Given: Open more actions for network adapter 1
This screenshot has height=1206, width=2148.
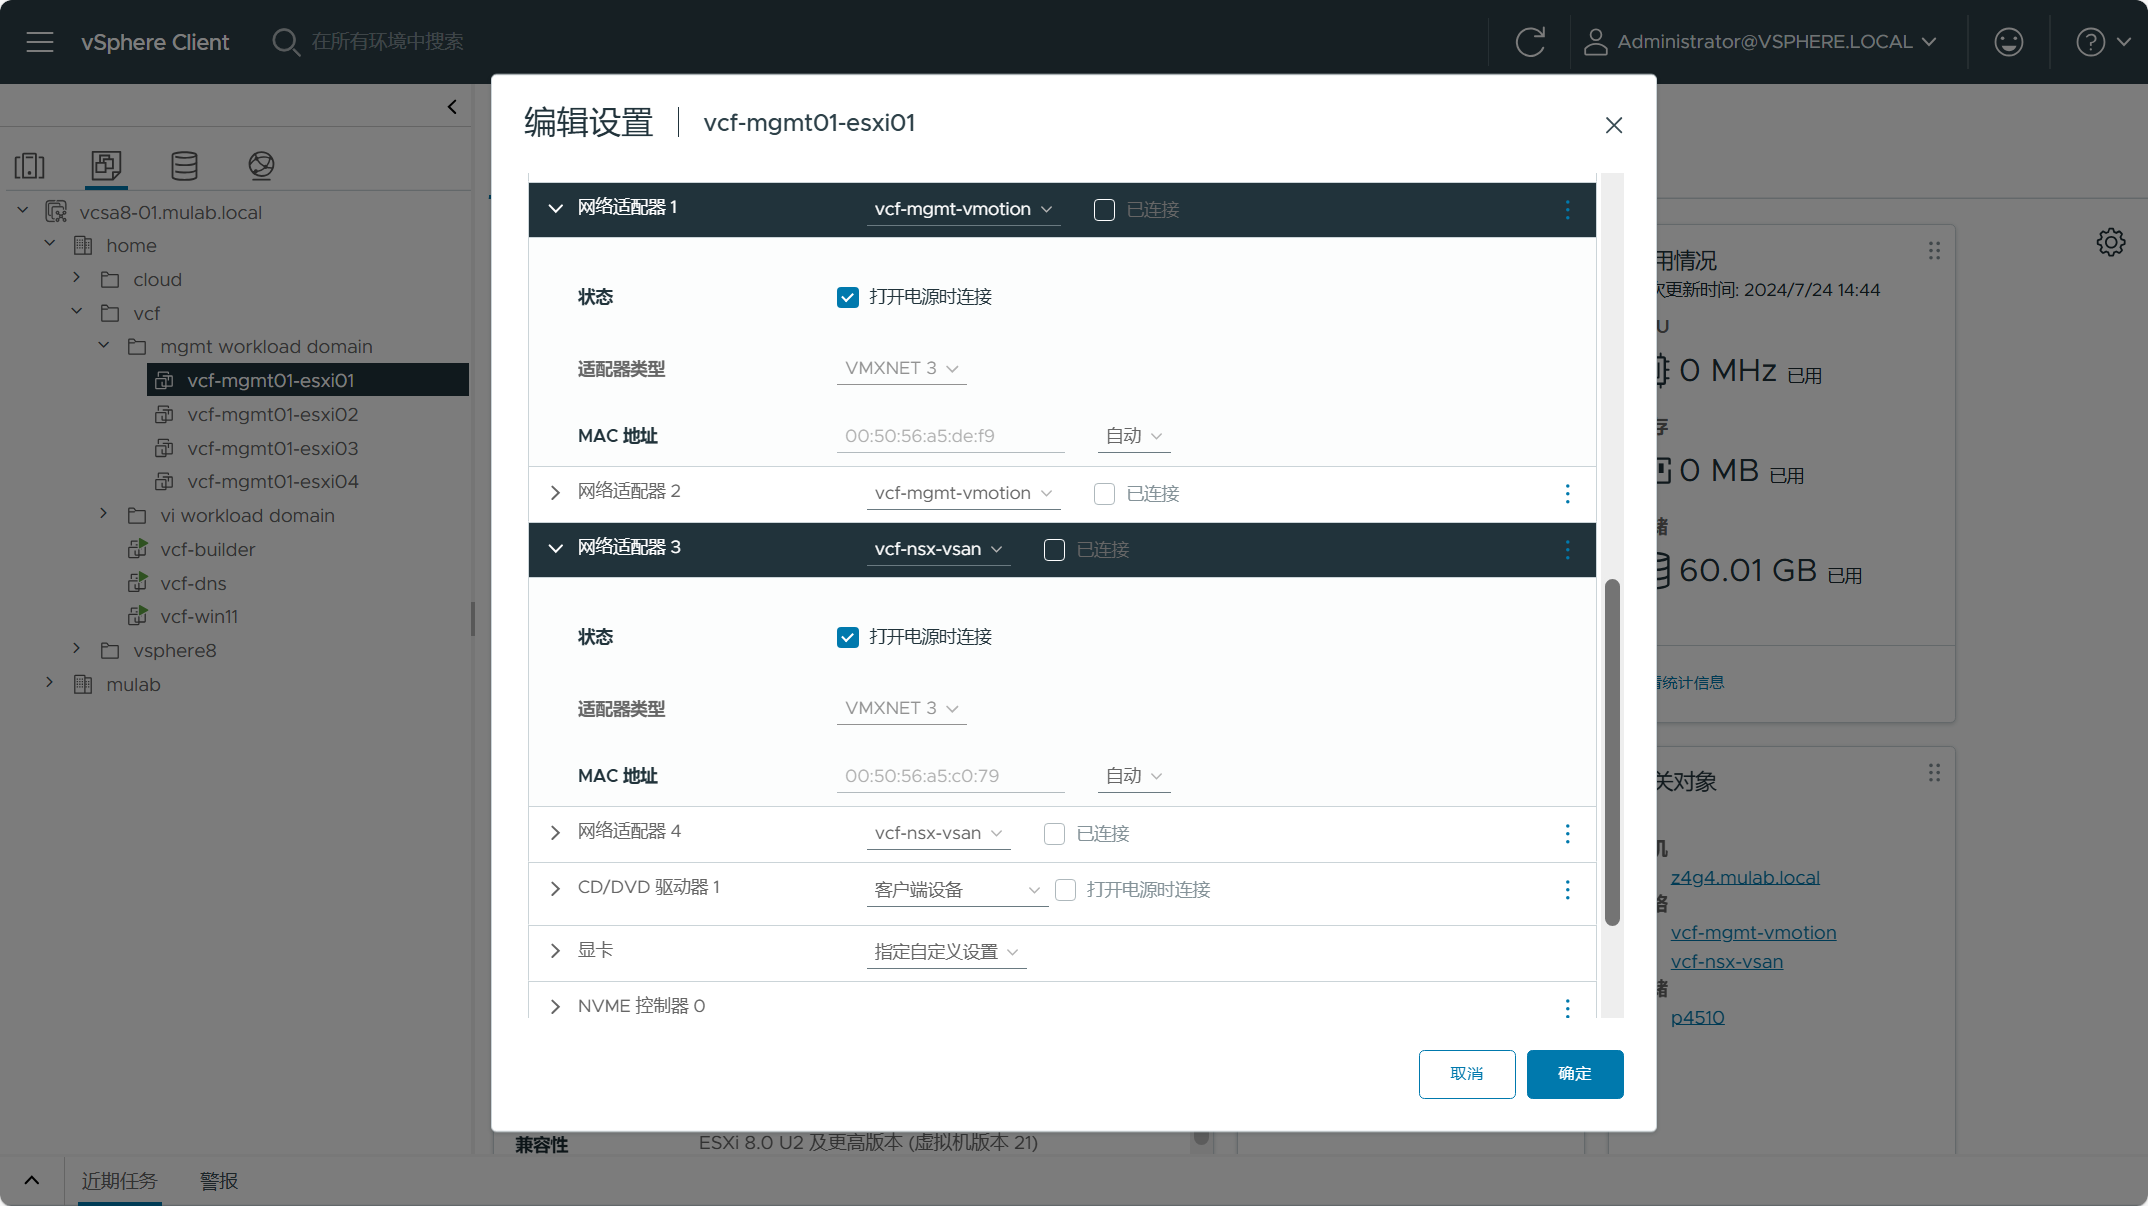Looking at the screenshot, I should tap(1567, 210).
